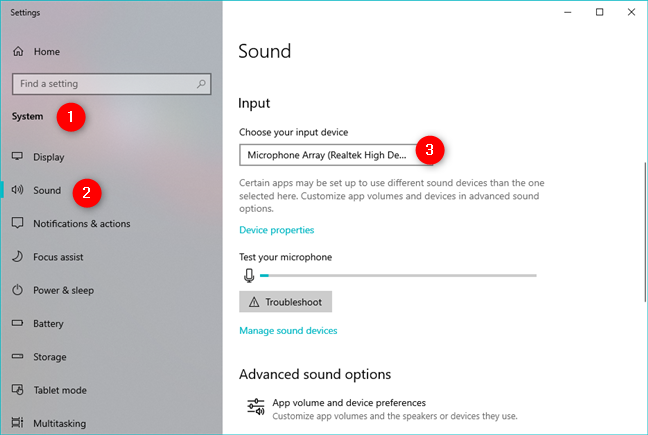Open Multitasking settings

tap(60, 423)
